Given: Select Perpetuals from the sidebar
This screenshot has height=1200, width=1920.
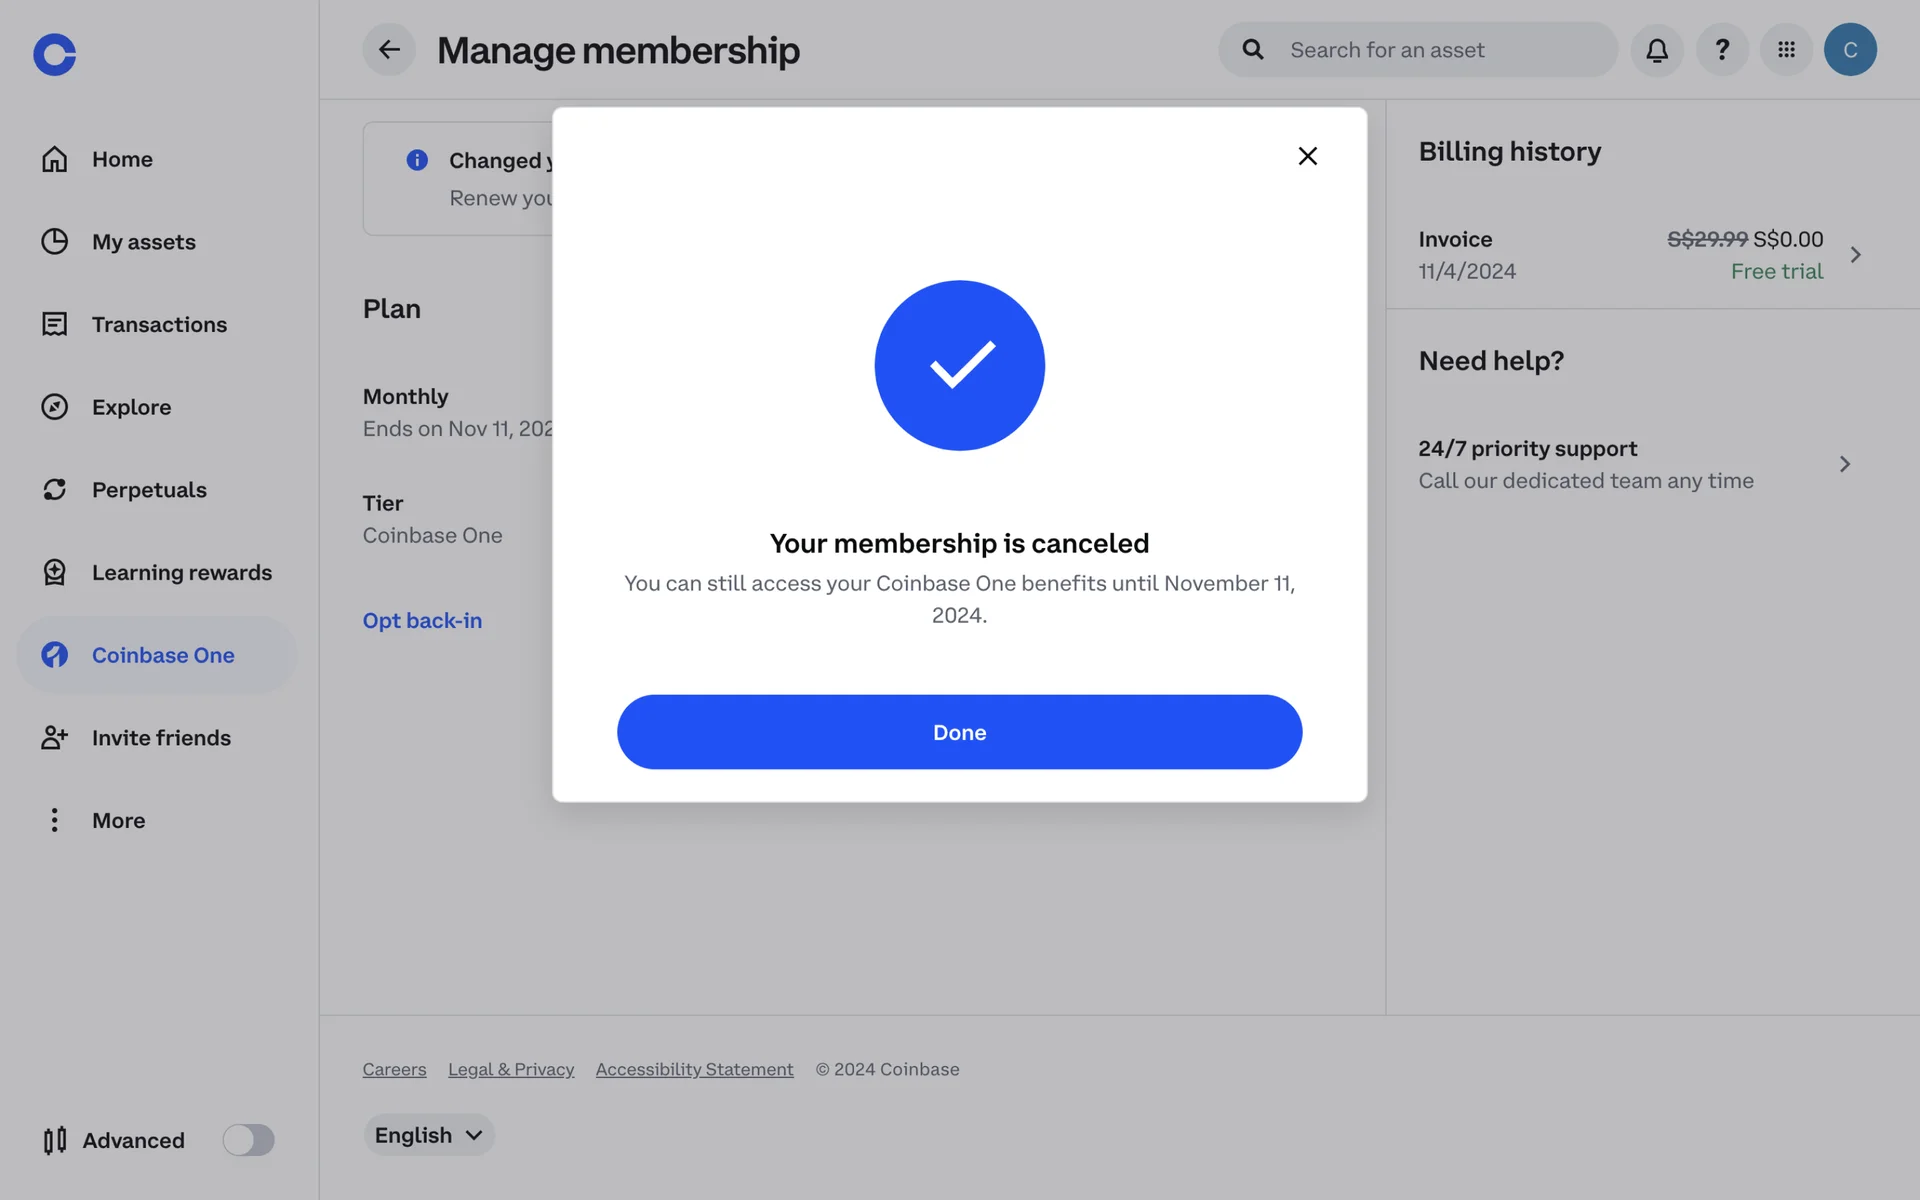Looking at the screenshot, I should point(149,490).
